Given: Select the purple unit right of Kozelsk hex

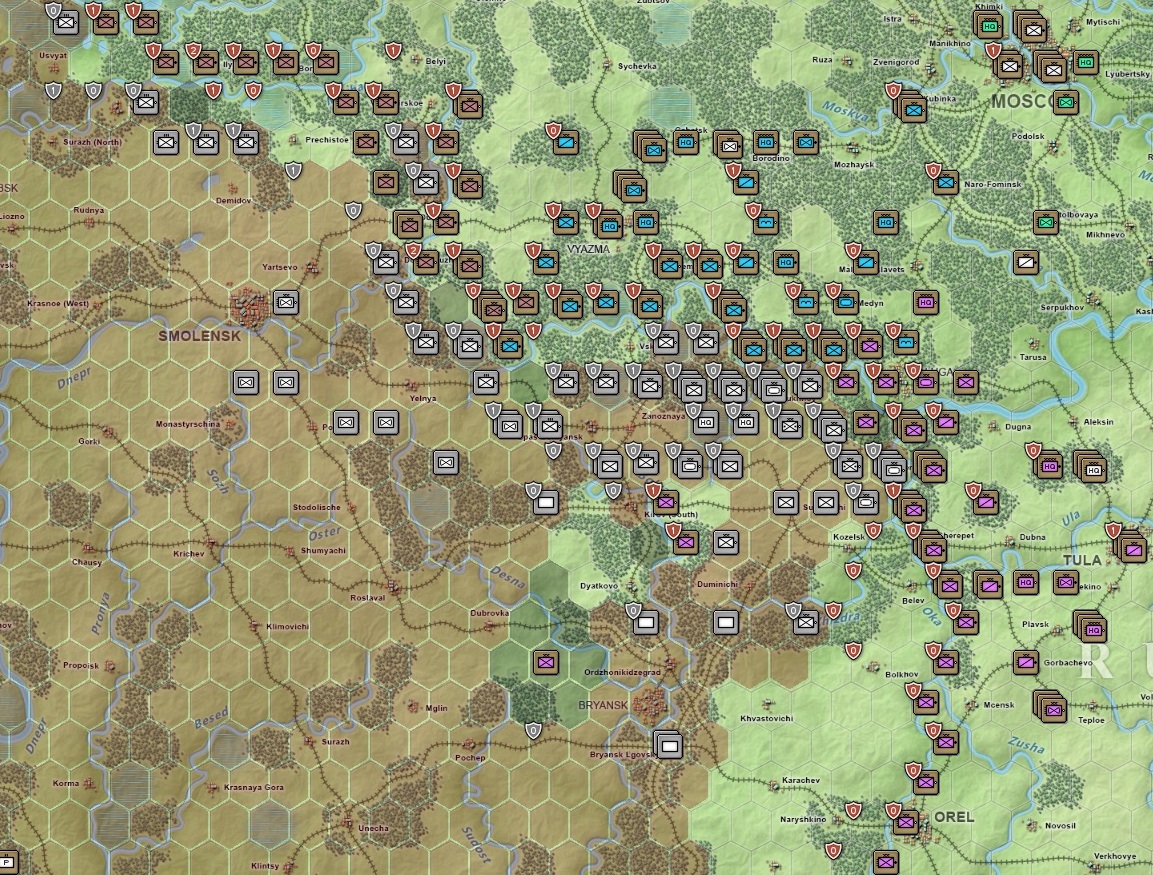Looking at the screenshot, I should [932, 547].
